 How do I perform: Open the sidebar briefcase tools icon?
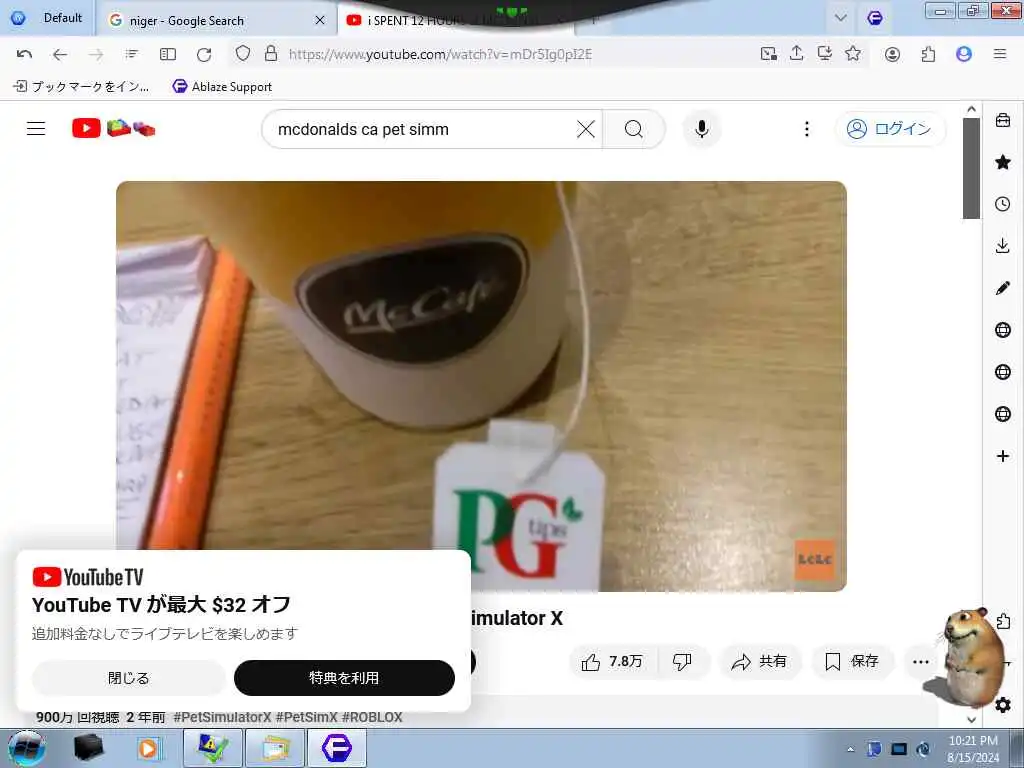[x=1003, y=120]
